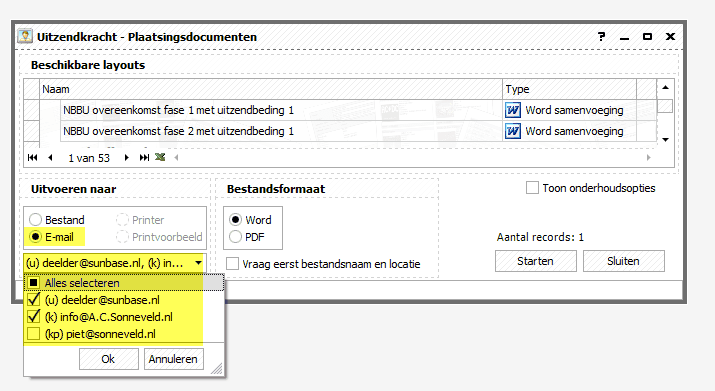Click Word icon in fase 2 row
715x391 pixels.
513,131
